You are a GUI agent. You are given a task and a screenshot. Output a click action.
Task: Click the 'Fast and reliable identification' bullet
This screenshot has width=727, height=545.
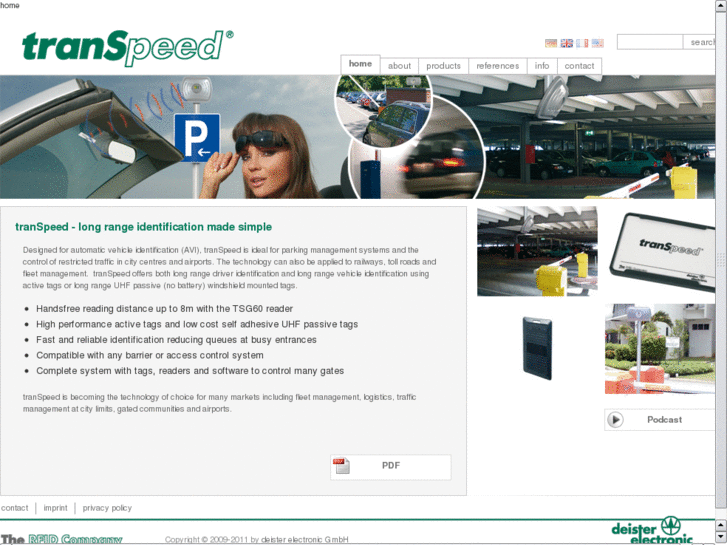click(x=176, y=340)
